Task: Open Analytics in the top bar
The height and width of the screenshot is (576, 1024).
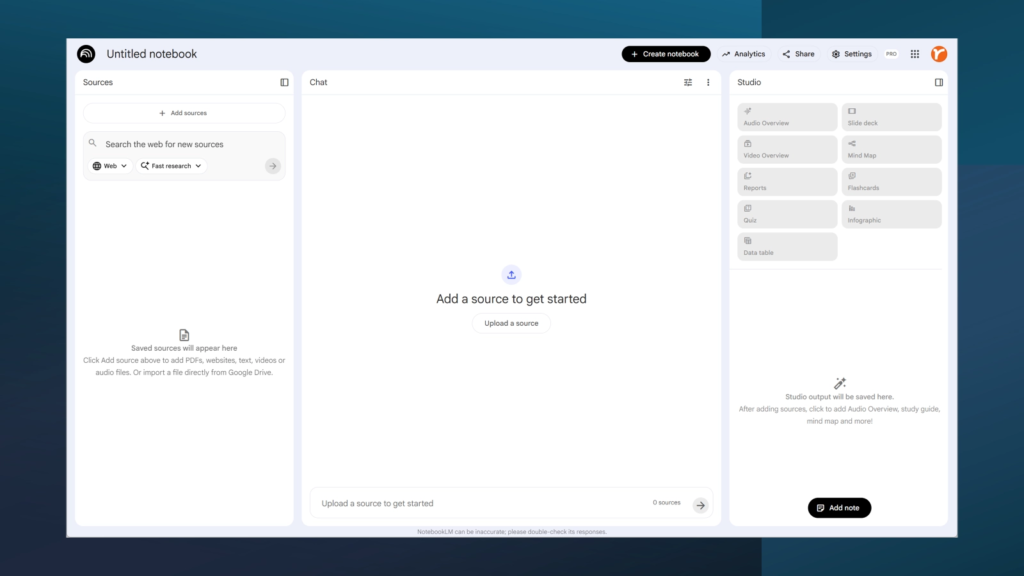Action: click(743, 54)
